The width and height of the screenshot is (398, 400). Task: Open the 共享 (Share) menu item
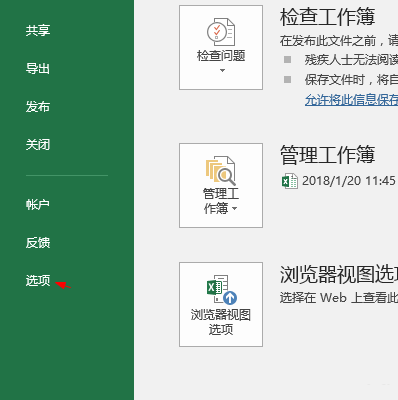pyautogui.click(x=38, y=30)
